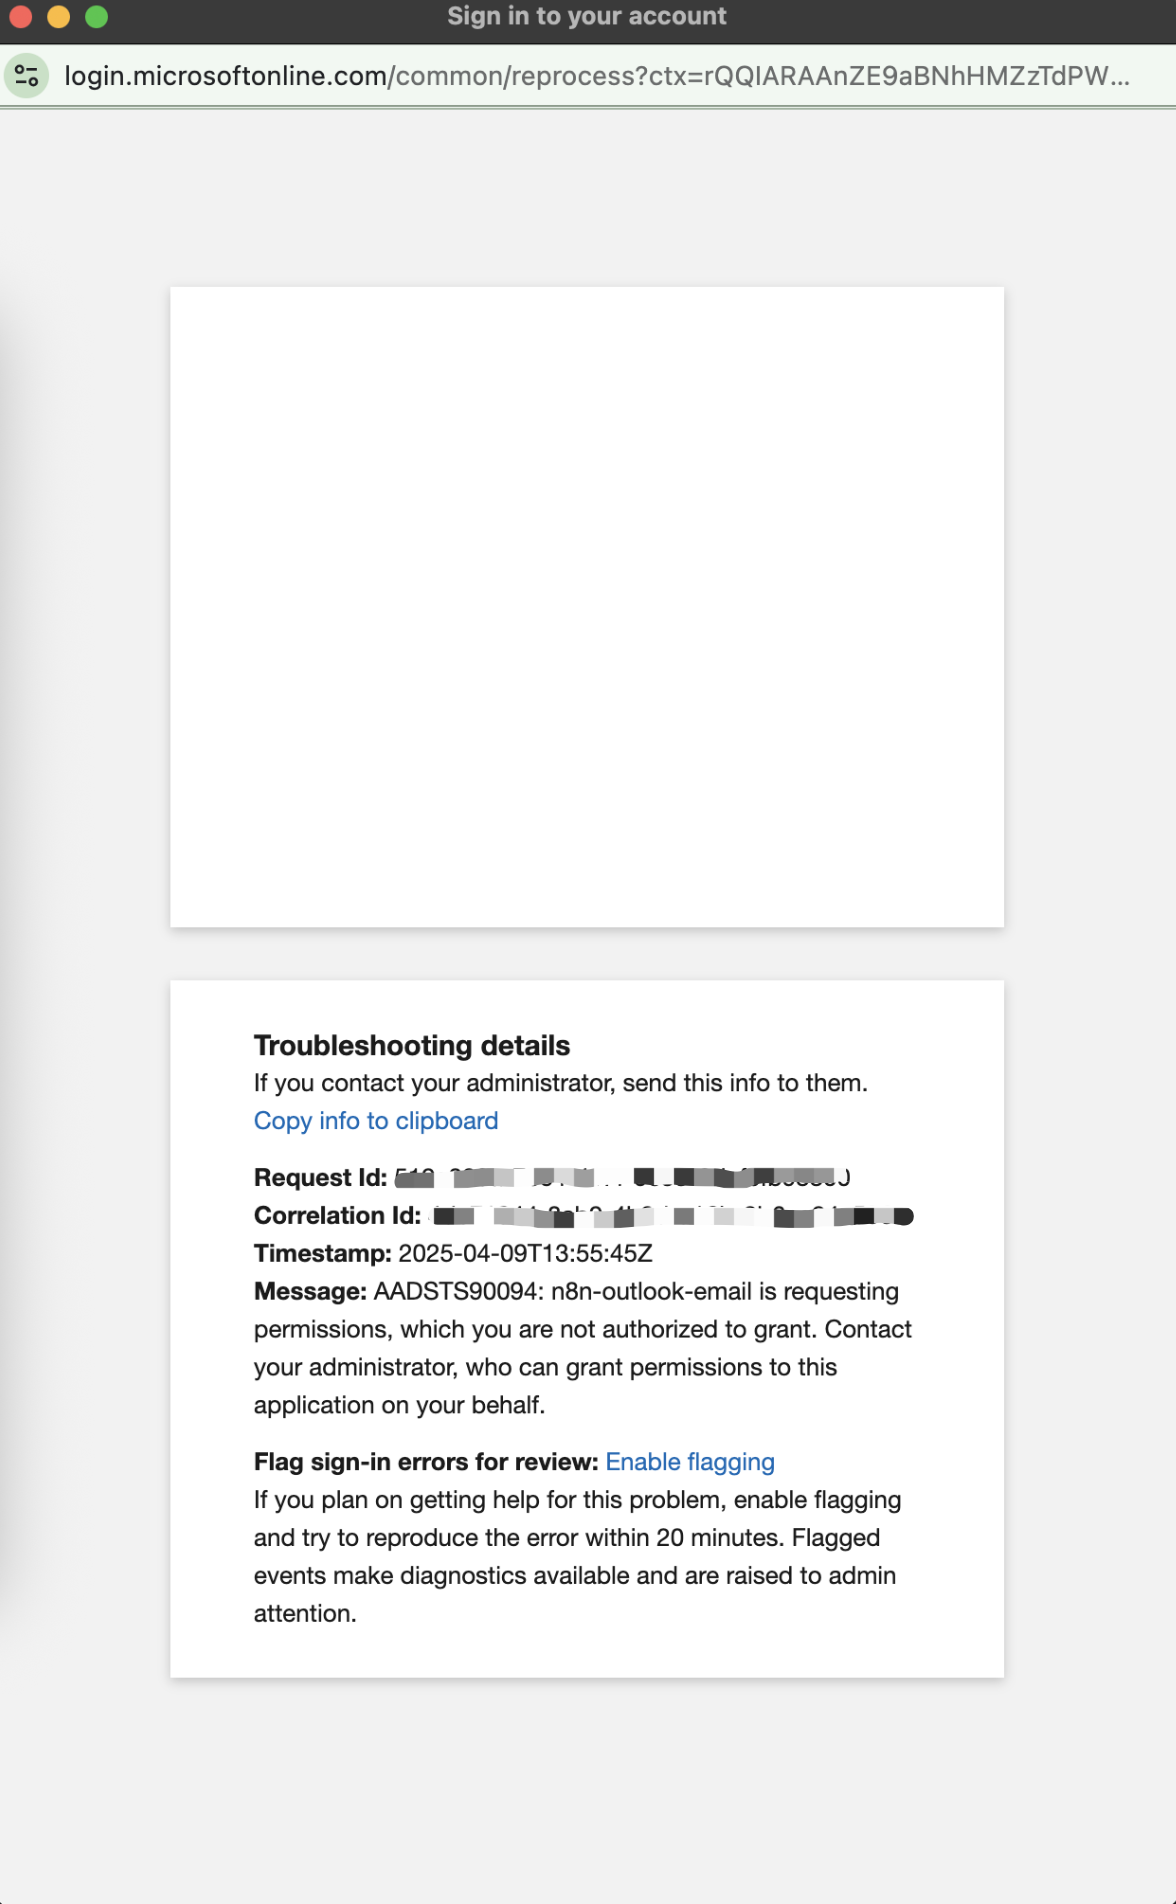The width and height of the screenshot is (1176, 1904).
Task: Copy info to clipboard
Action: point(375,1121)
